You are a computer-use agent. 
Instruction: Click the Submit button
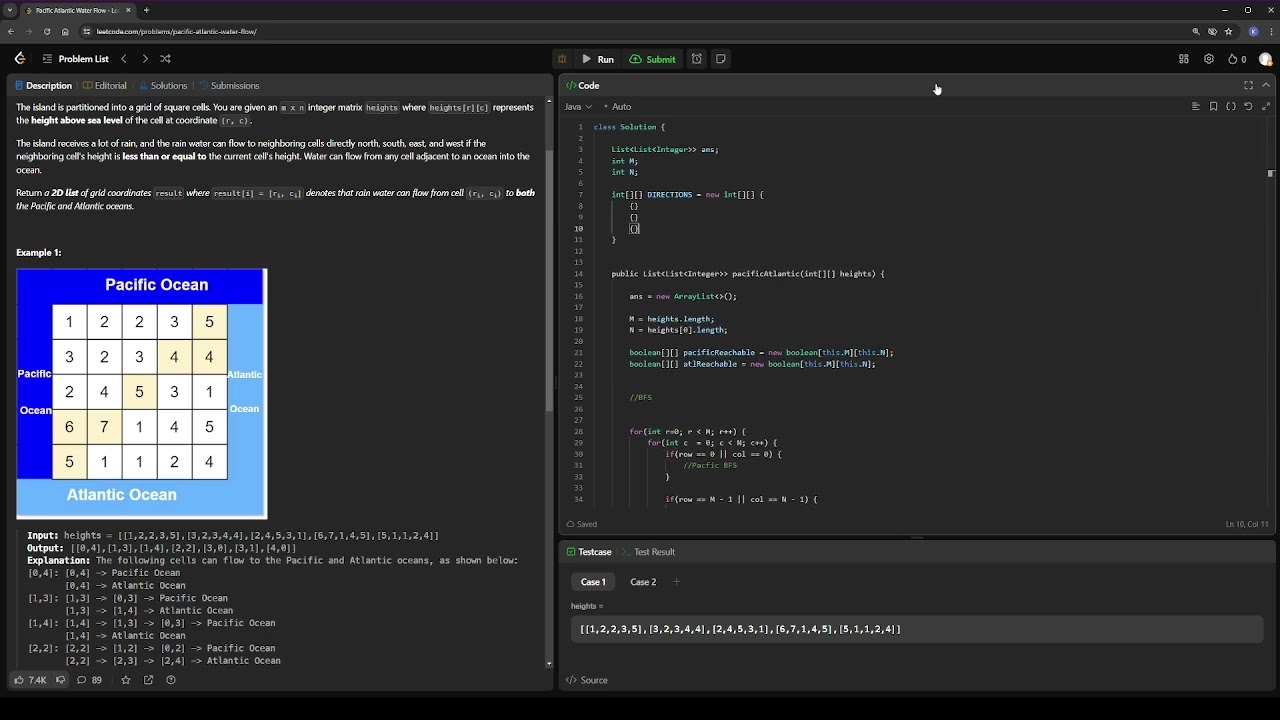click(652, 59)
